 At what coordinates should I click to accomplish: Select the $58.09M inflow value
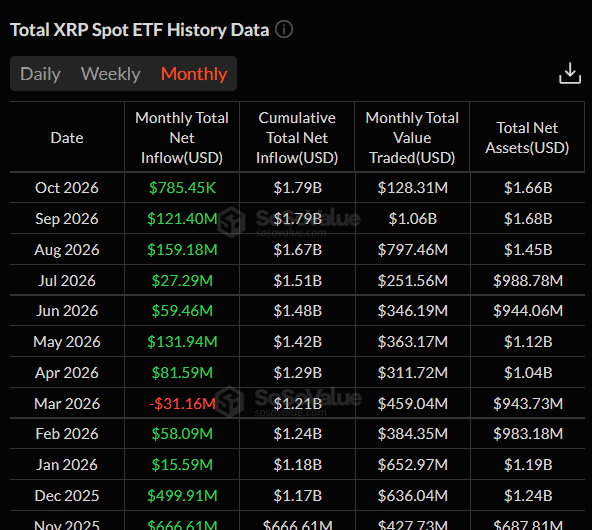pos(182,433)
